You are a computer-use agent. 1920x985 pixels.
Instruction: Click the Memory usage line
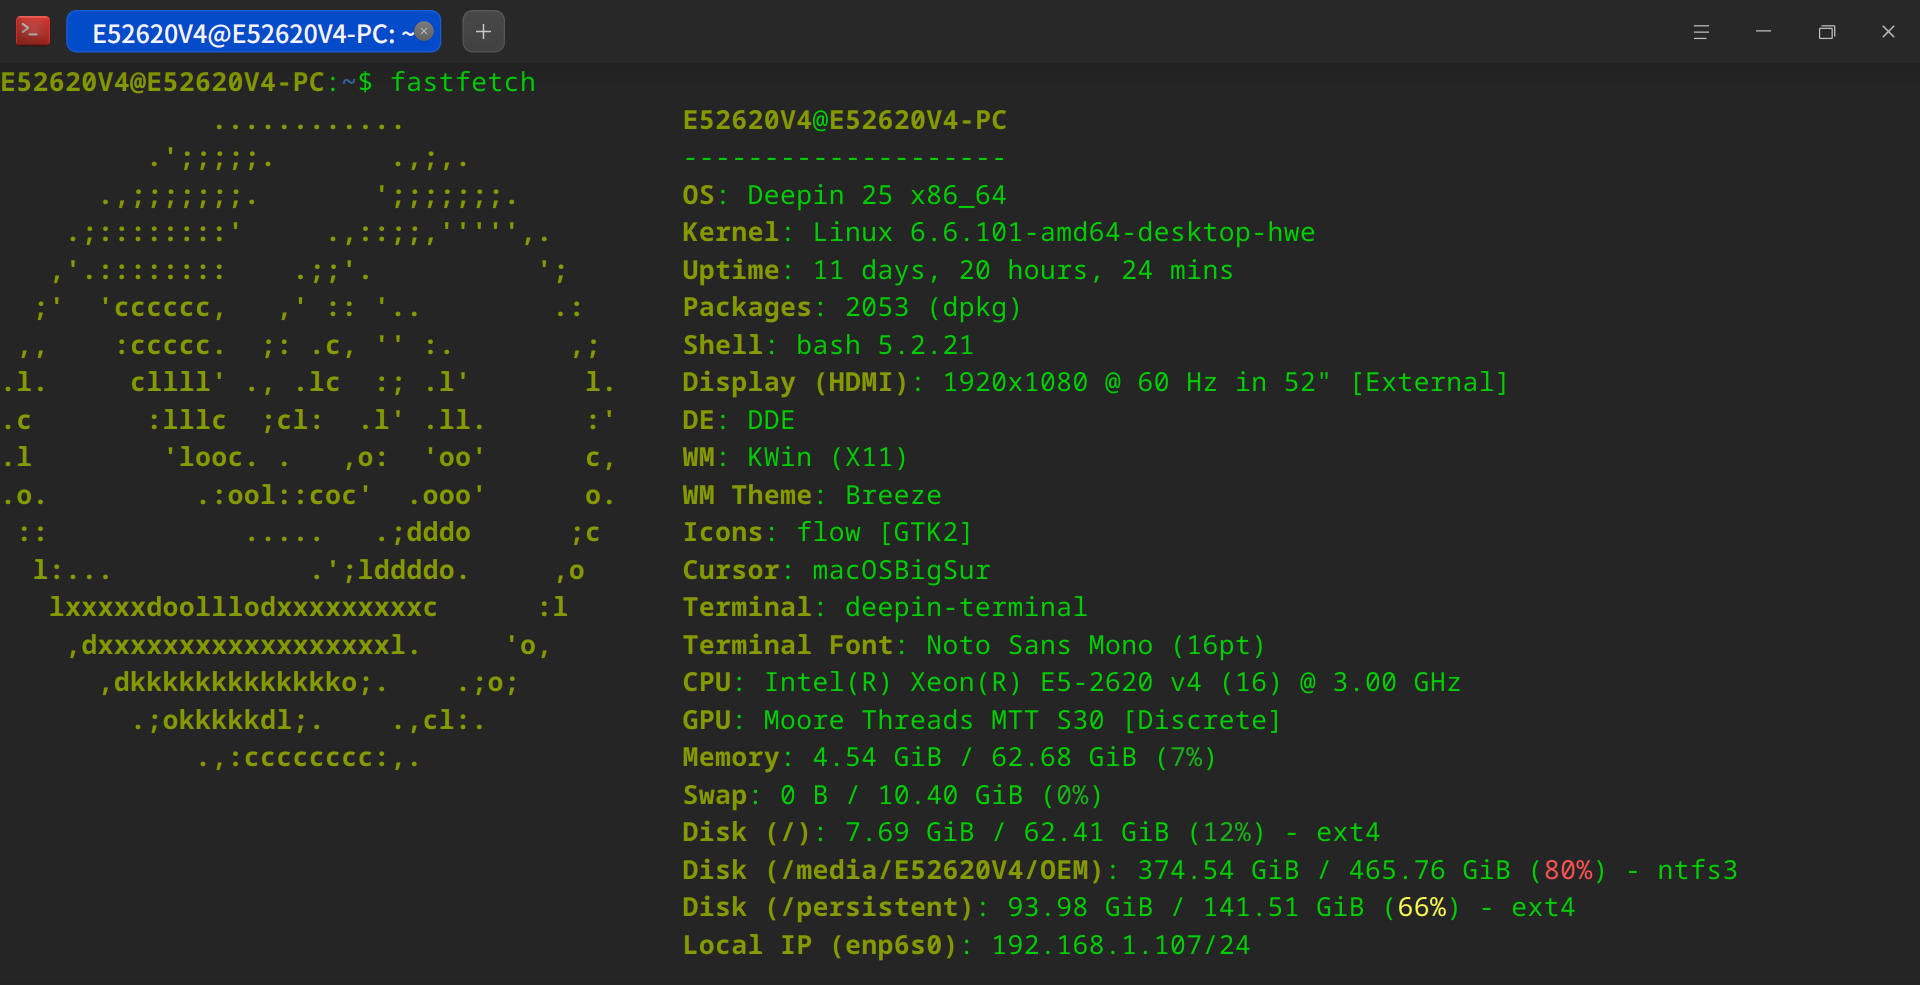tap(949, 757)
